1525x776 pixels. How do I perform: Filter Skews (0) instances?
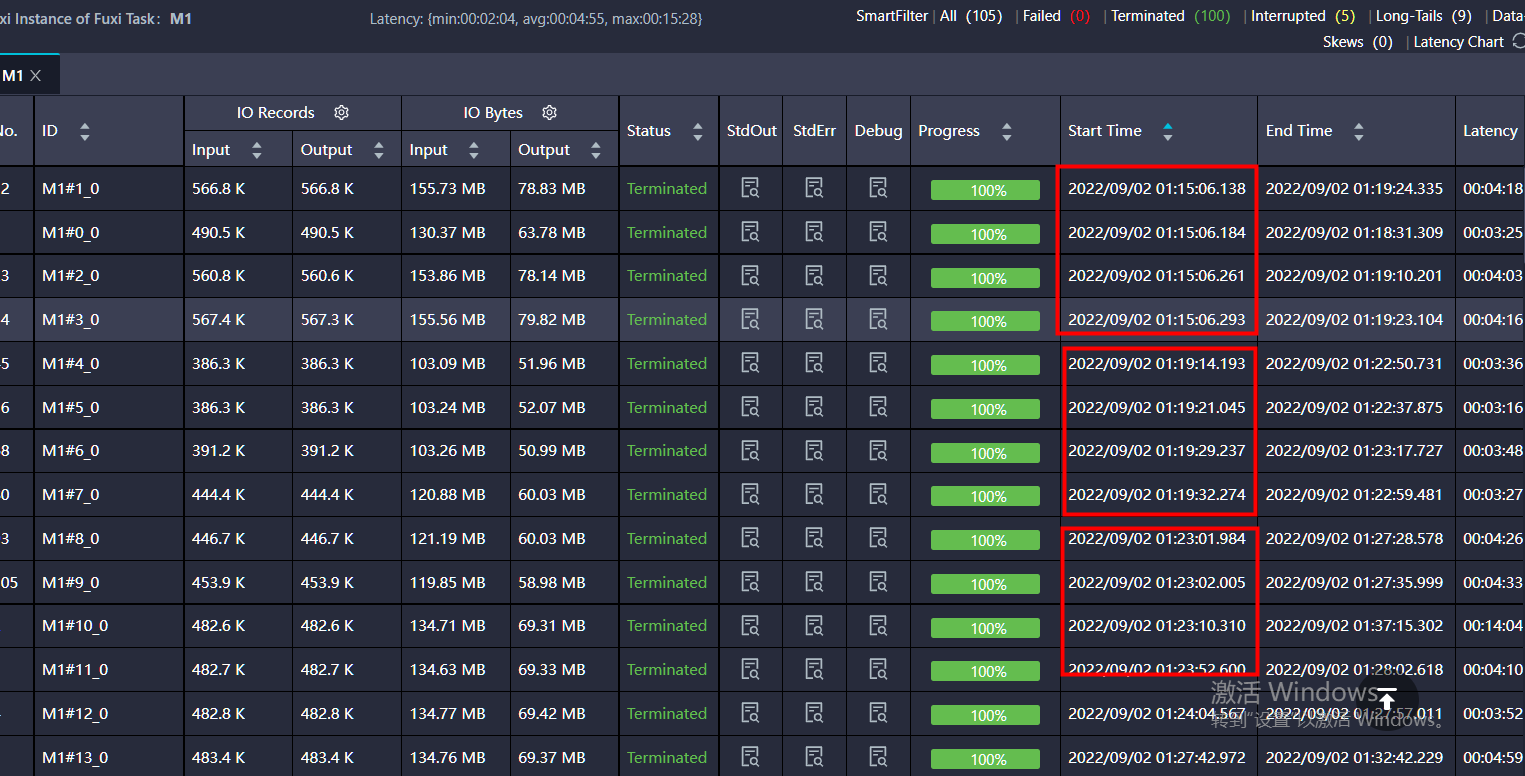(x=1358, y=42)
